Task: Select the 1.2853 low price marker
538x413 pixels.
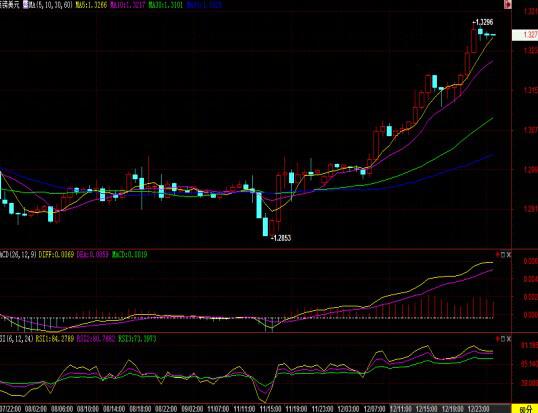Action: tap(281, 238)
